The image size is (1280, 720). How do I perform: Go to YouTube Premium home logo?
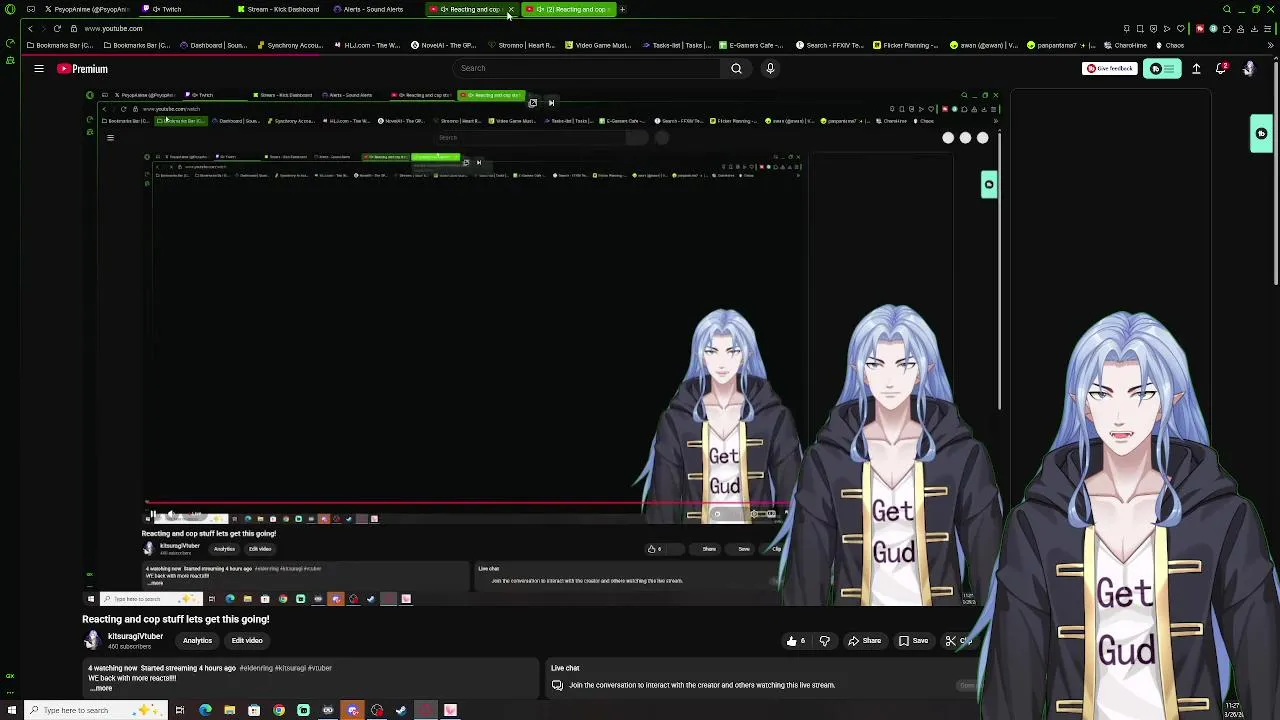click(x=82, y=69)
